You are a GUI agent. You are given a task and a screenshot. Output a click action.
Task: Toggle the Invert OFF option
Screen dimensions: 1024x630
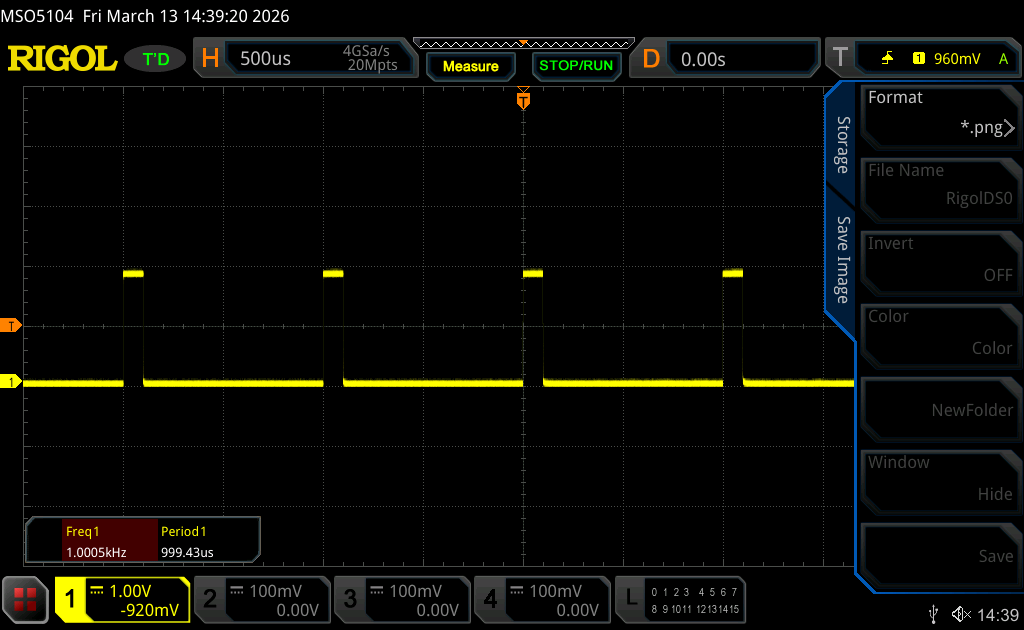(x=940, y=260)
